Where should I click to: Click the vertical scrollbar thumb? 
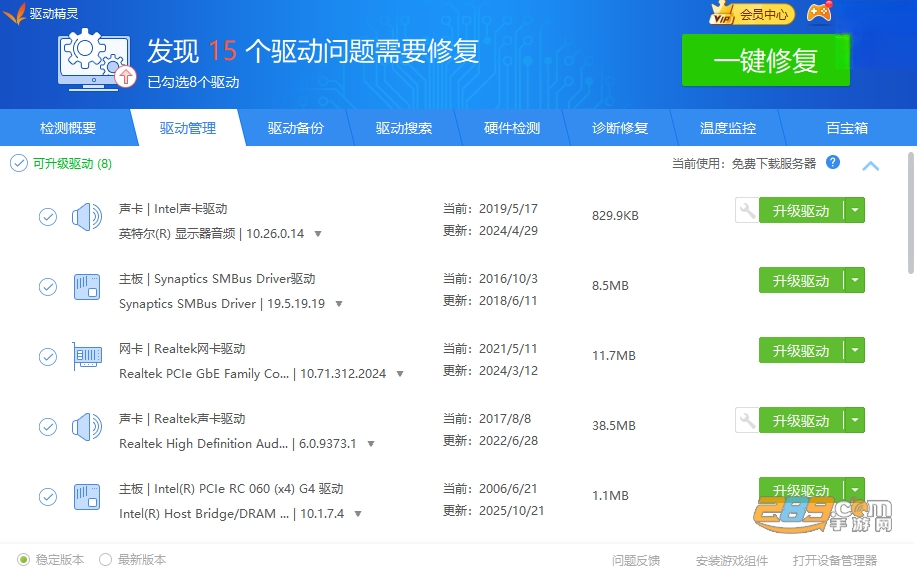[911, 212]
